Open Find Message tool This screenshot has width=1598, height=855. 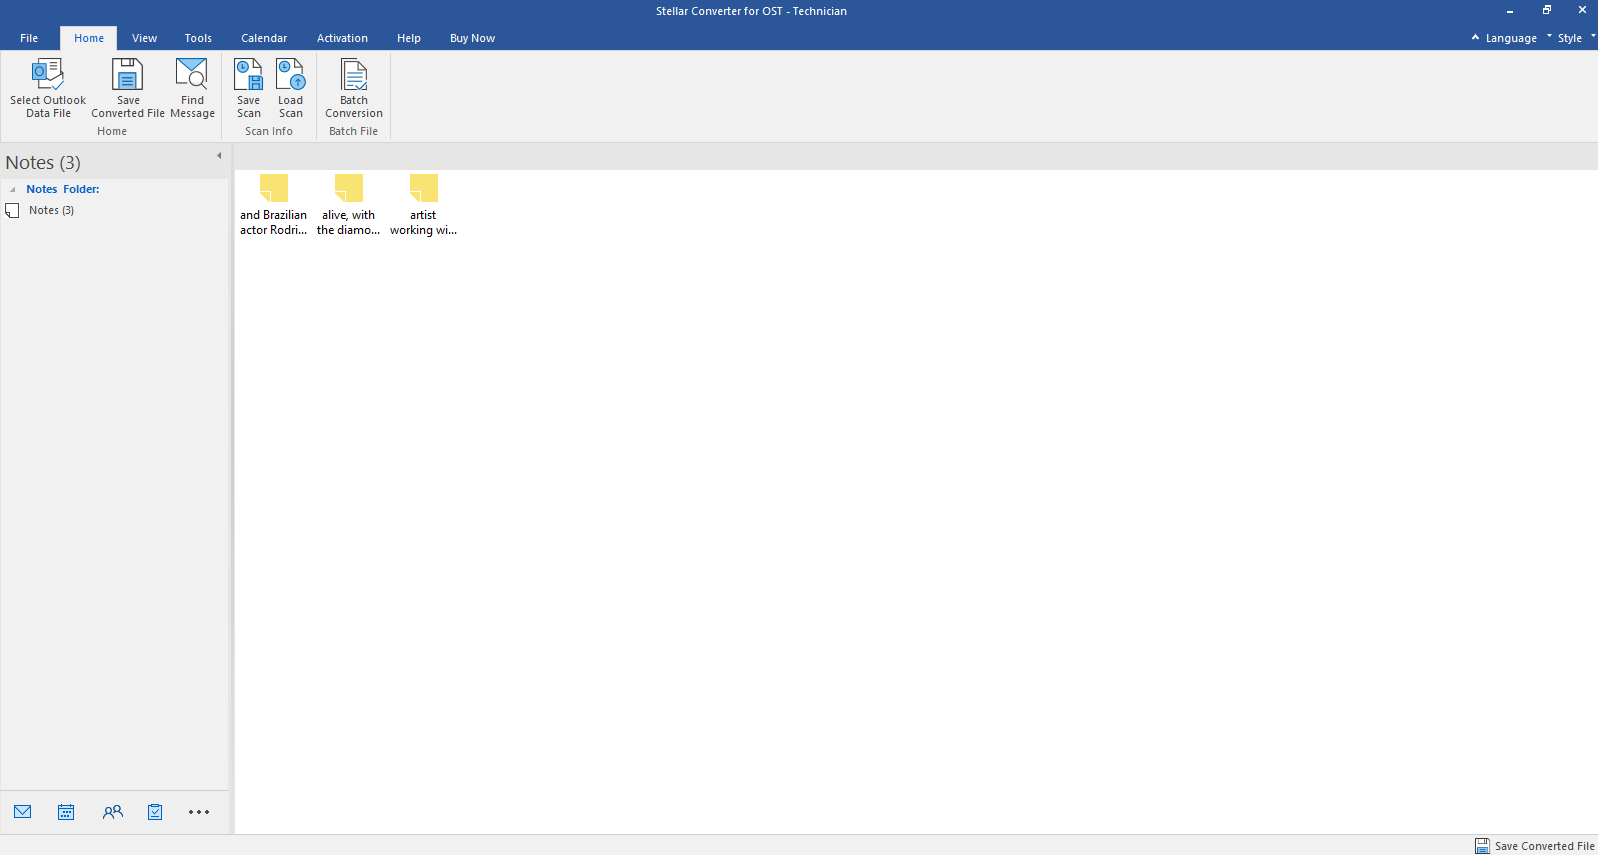(192, 88)
